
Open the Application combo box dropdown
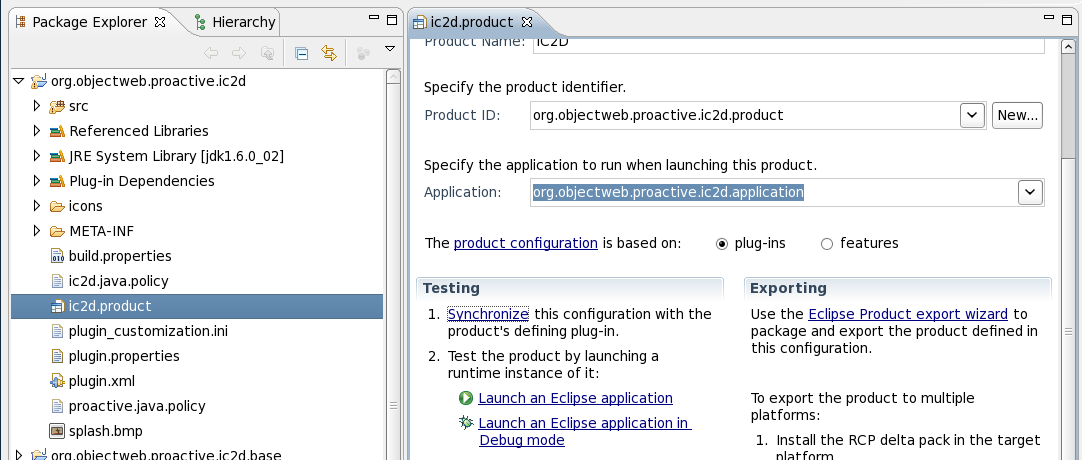(x=1030, y=192)
